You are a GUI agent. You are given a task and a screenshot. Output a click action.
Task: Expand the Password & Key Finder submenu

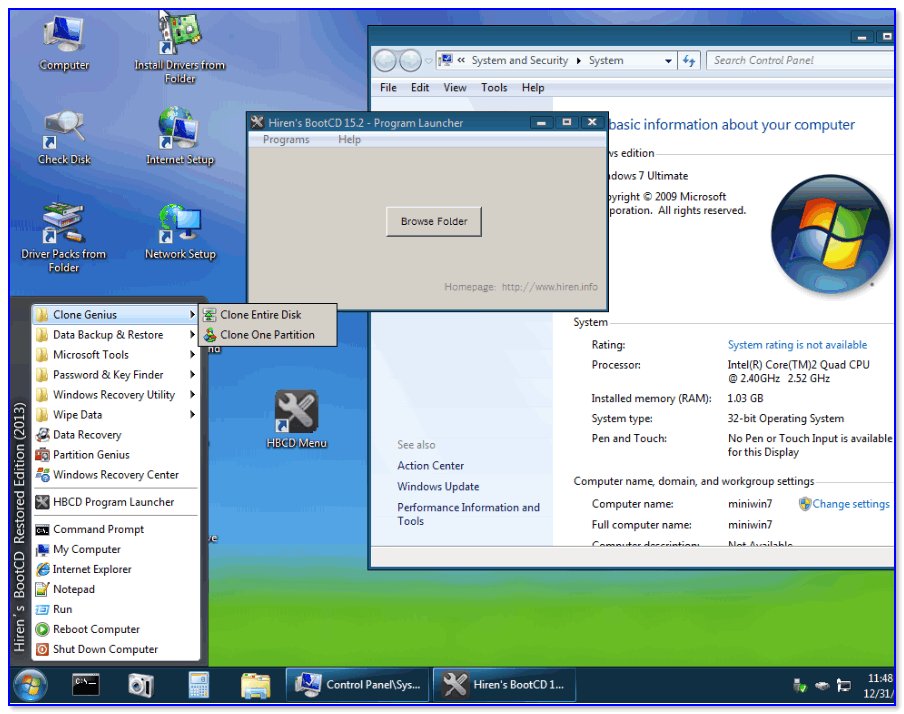pyautogui.click(x=108, y=375)
